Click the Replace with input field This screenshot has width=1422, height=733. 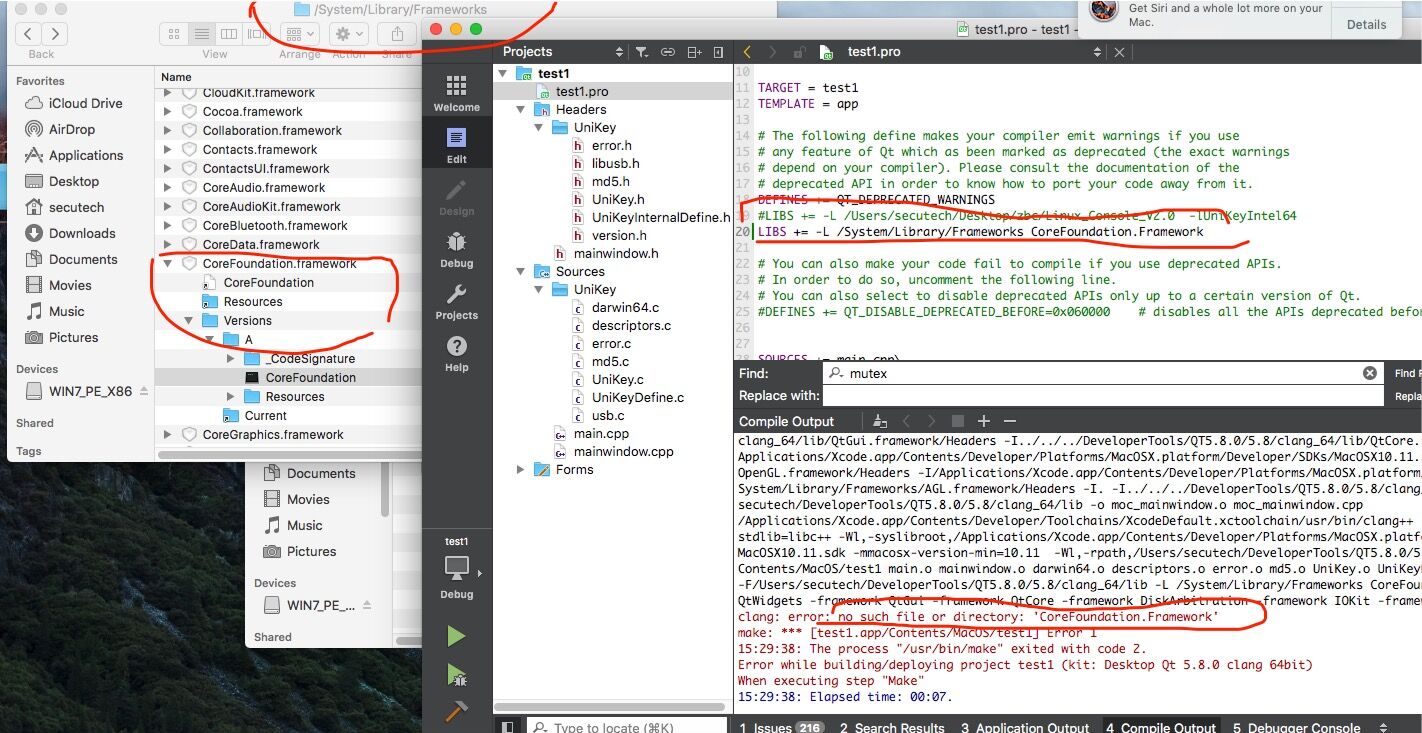pyautogui.click(x=1102, y=396)
